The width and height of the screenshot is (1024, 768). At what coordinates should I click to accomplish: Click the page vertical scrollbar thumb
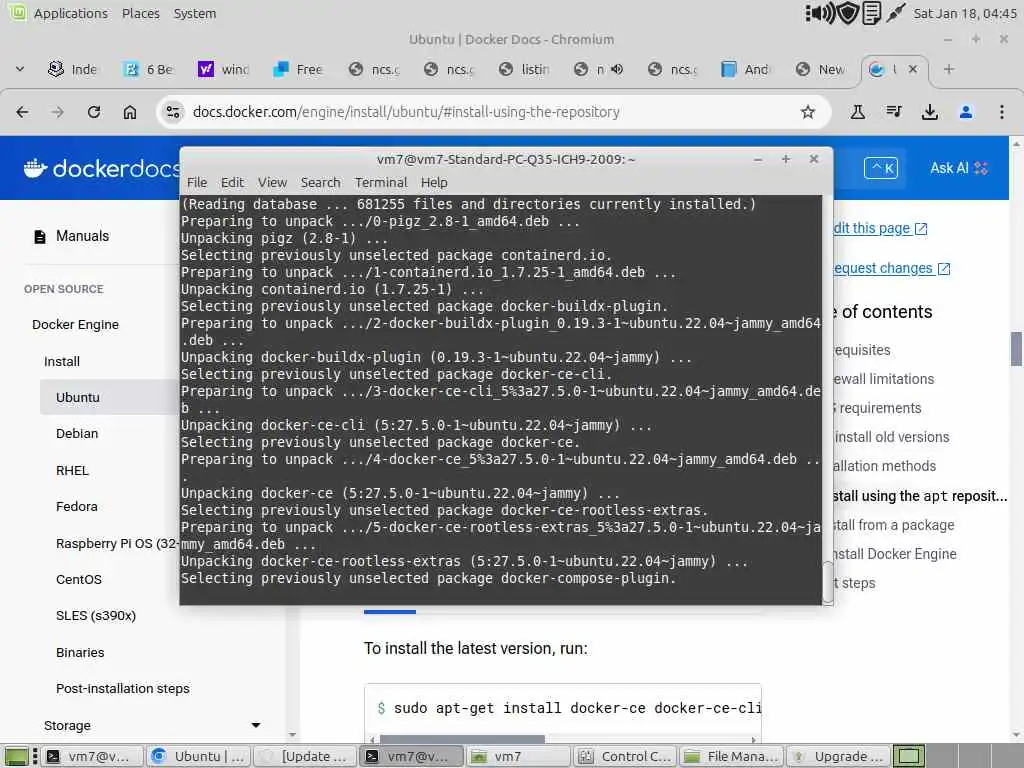(x=1016, y=349)
